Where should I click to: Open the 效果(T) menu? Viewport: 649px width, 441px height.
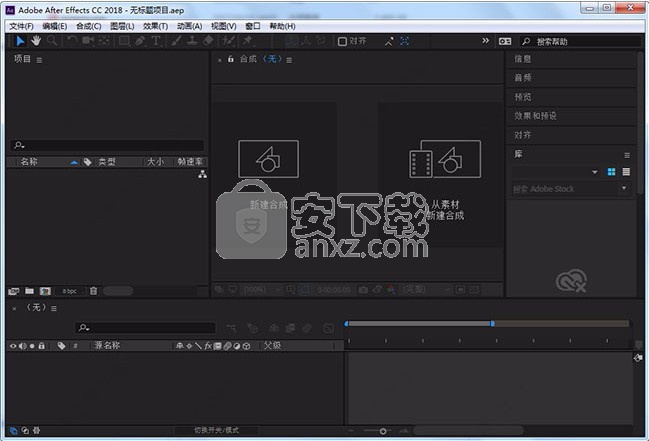click(x=156, y=27)
